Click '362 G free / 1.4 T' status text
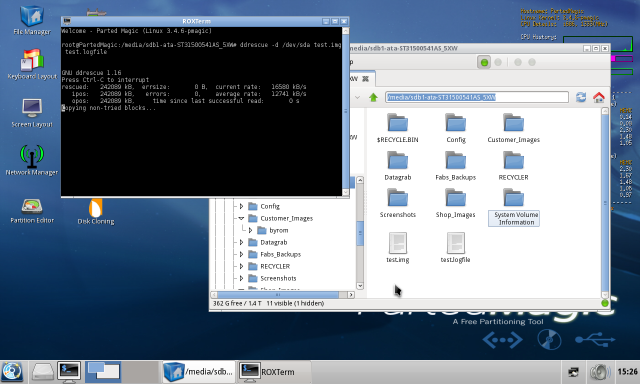Image resolution: width=640 pixels, height=384 pixels. click(x=237, y=303)
